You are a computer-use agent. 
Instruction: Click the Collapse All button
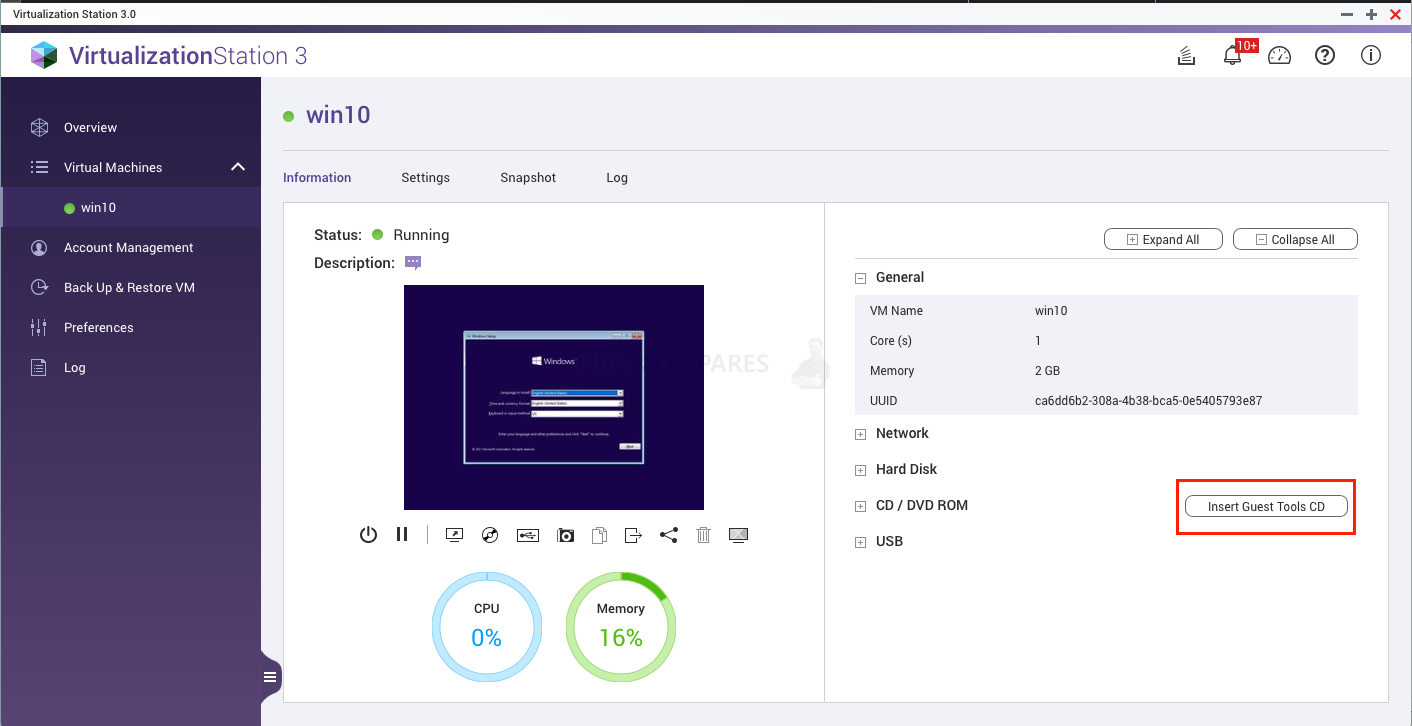pyautogui.click(x=1295, y=239)
